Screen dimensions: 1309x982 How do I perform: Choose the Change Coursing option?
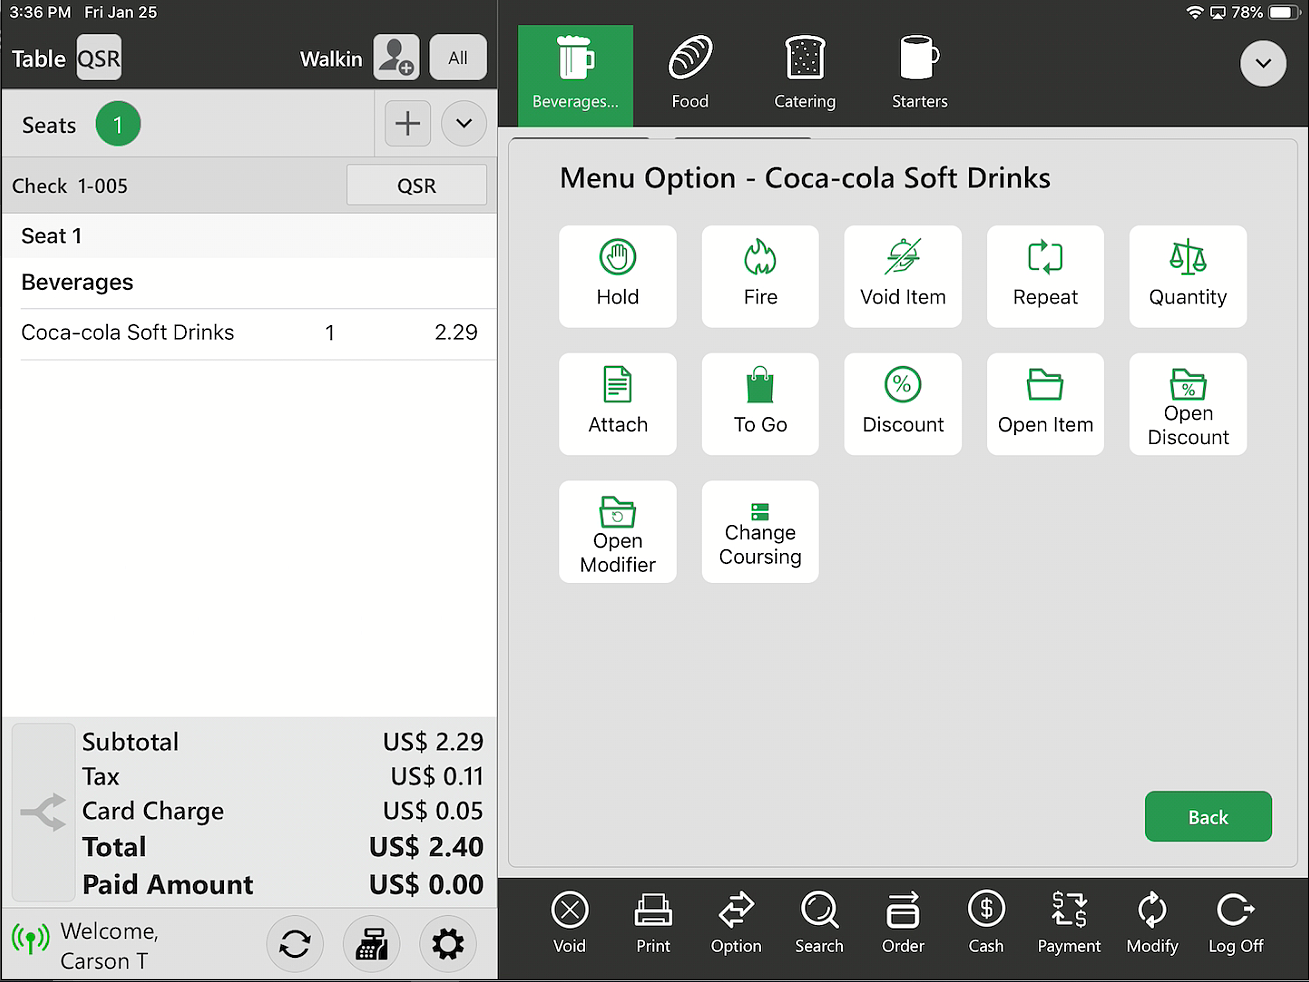tap(760, 532)
